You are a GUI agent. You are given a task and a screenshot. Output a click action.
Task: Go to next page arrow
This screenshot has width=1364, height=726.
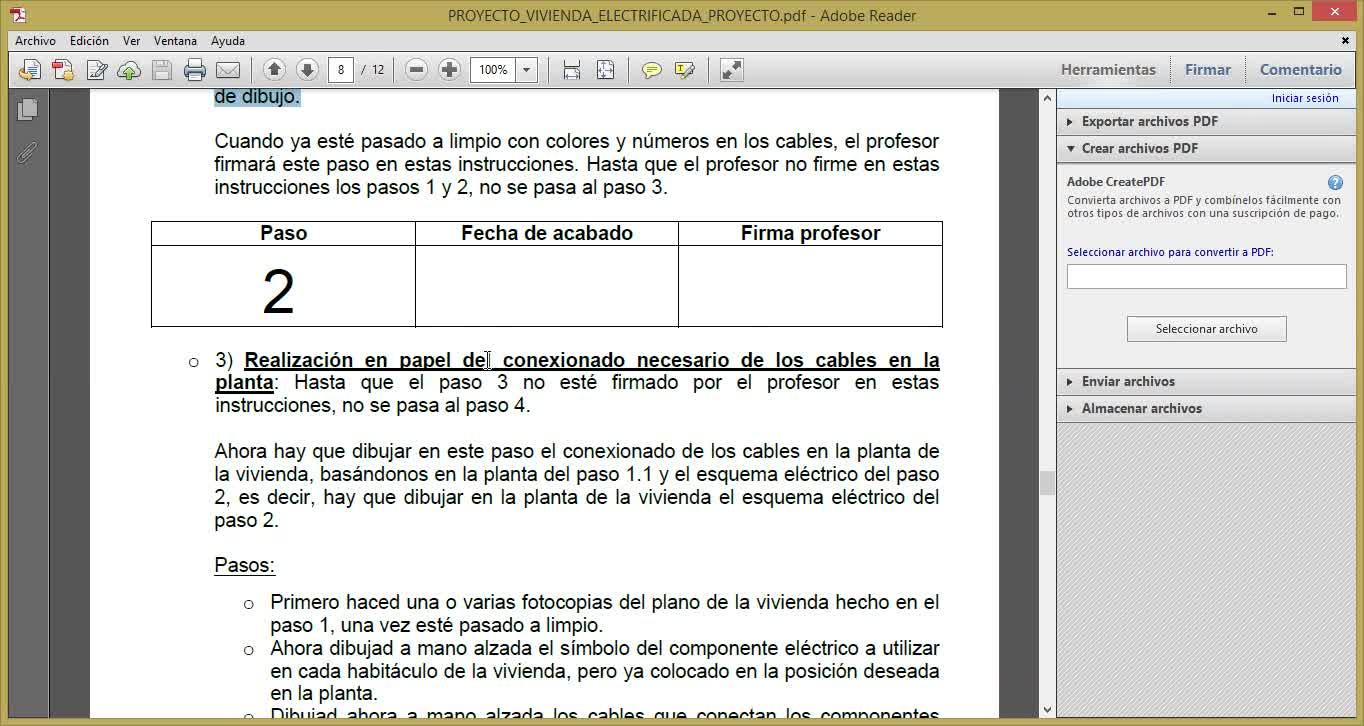click(x=307, y=70)
